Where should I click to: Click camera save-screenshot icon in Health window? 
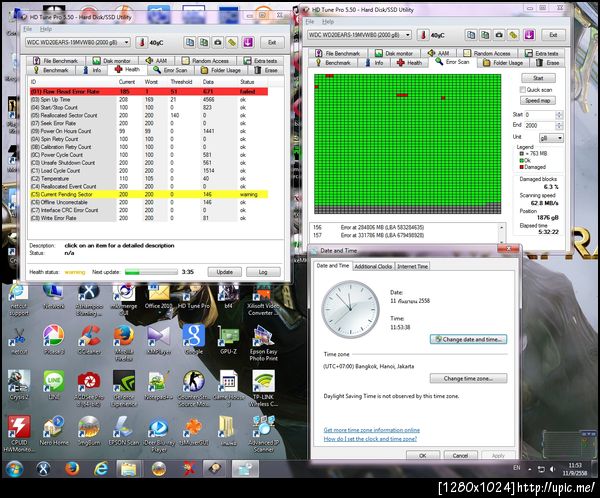218,42
